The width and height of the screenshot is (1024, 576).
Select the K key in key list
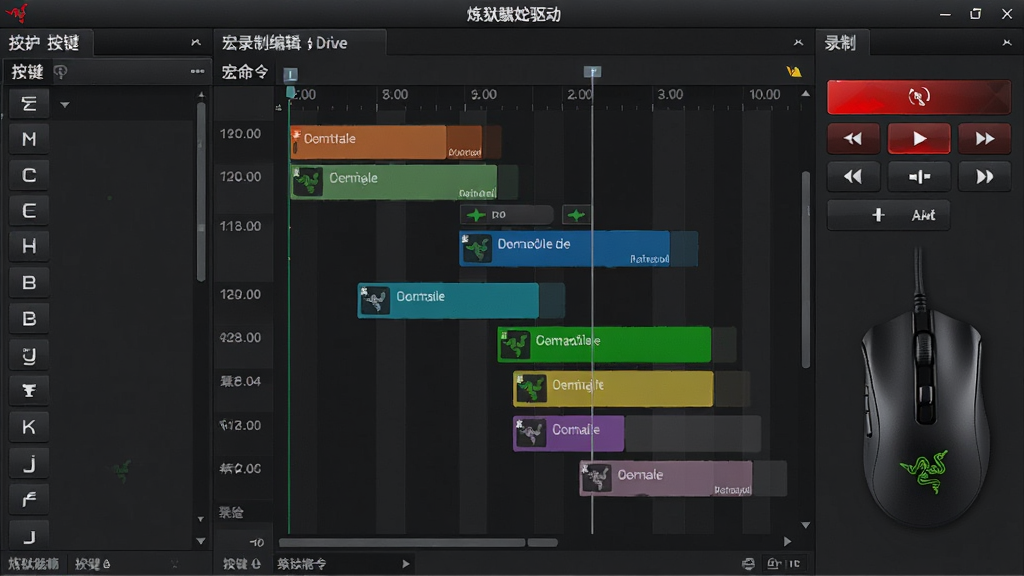(x=29, y=427)
